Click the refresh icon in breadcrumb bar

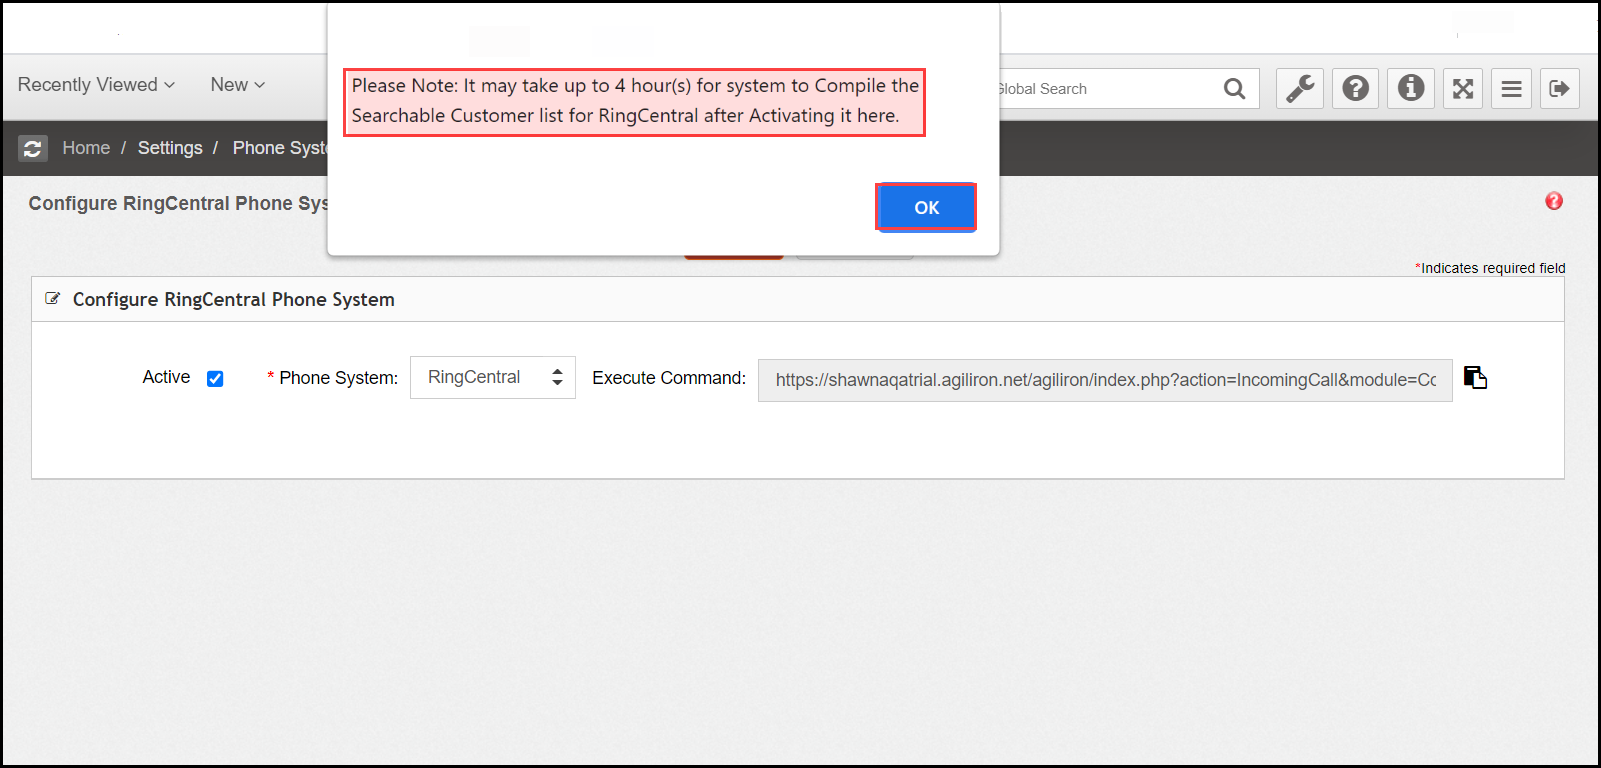tap(32, 148)
